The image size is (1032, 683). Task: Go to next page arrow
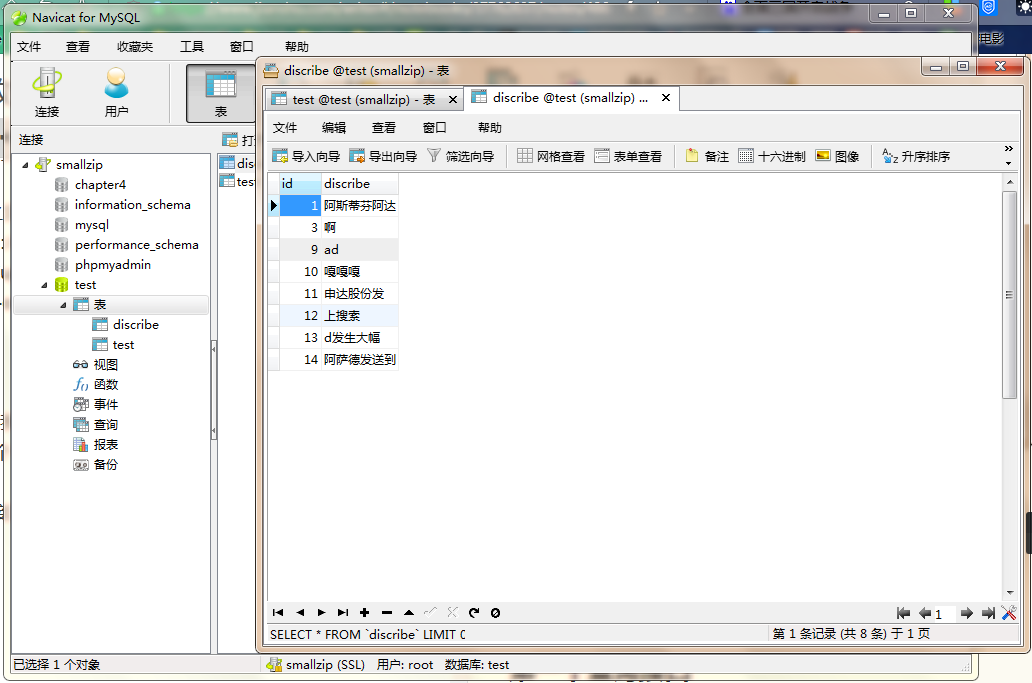click(967, 613)
